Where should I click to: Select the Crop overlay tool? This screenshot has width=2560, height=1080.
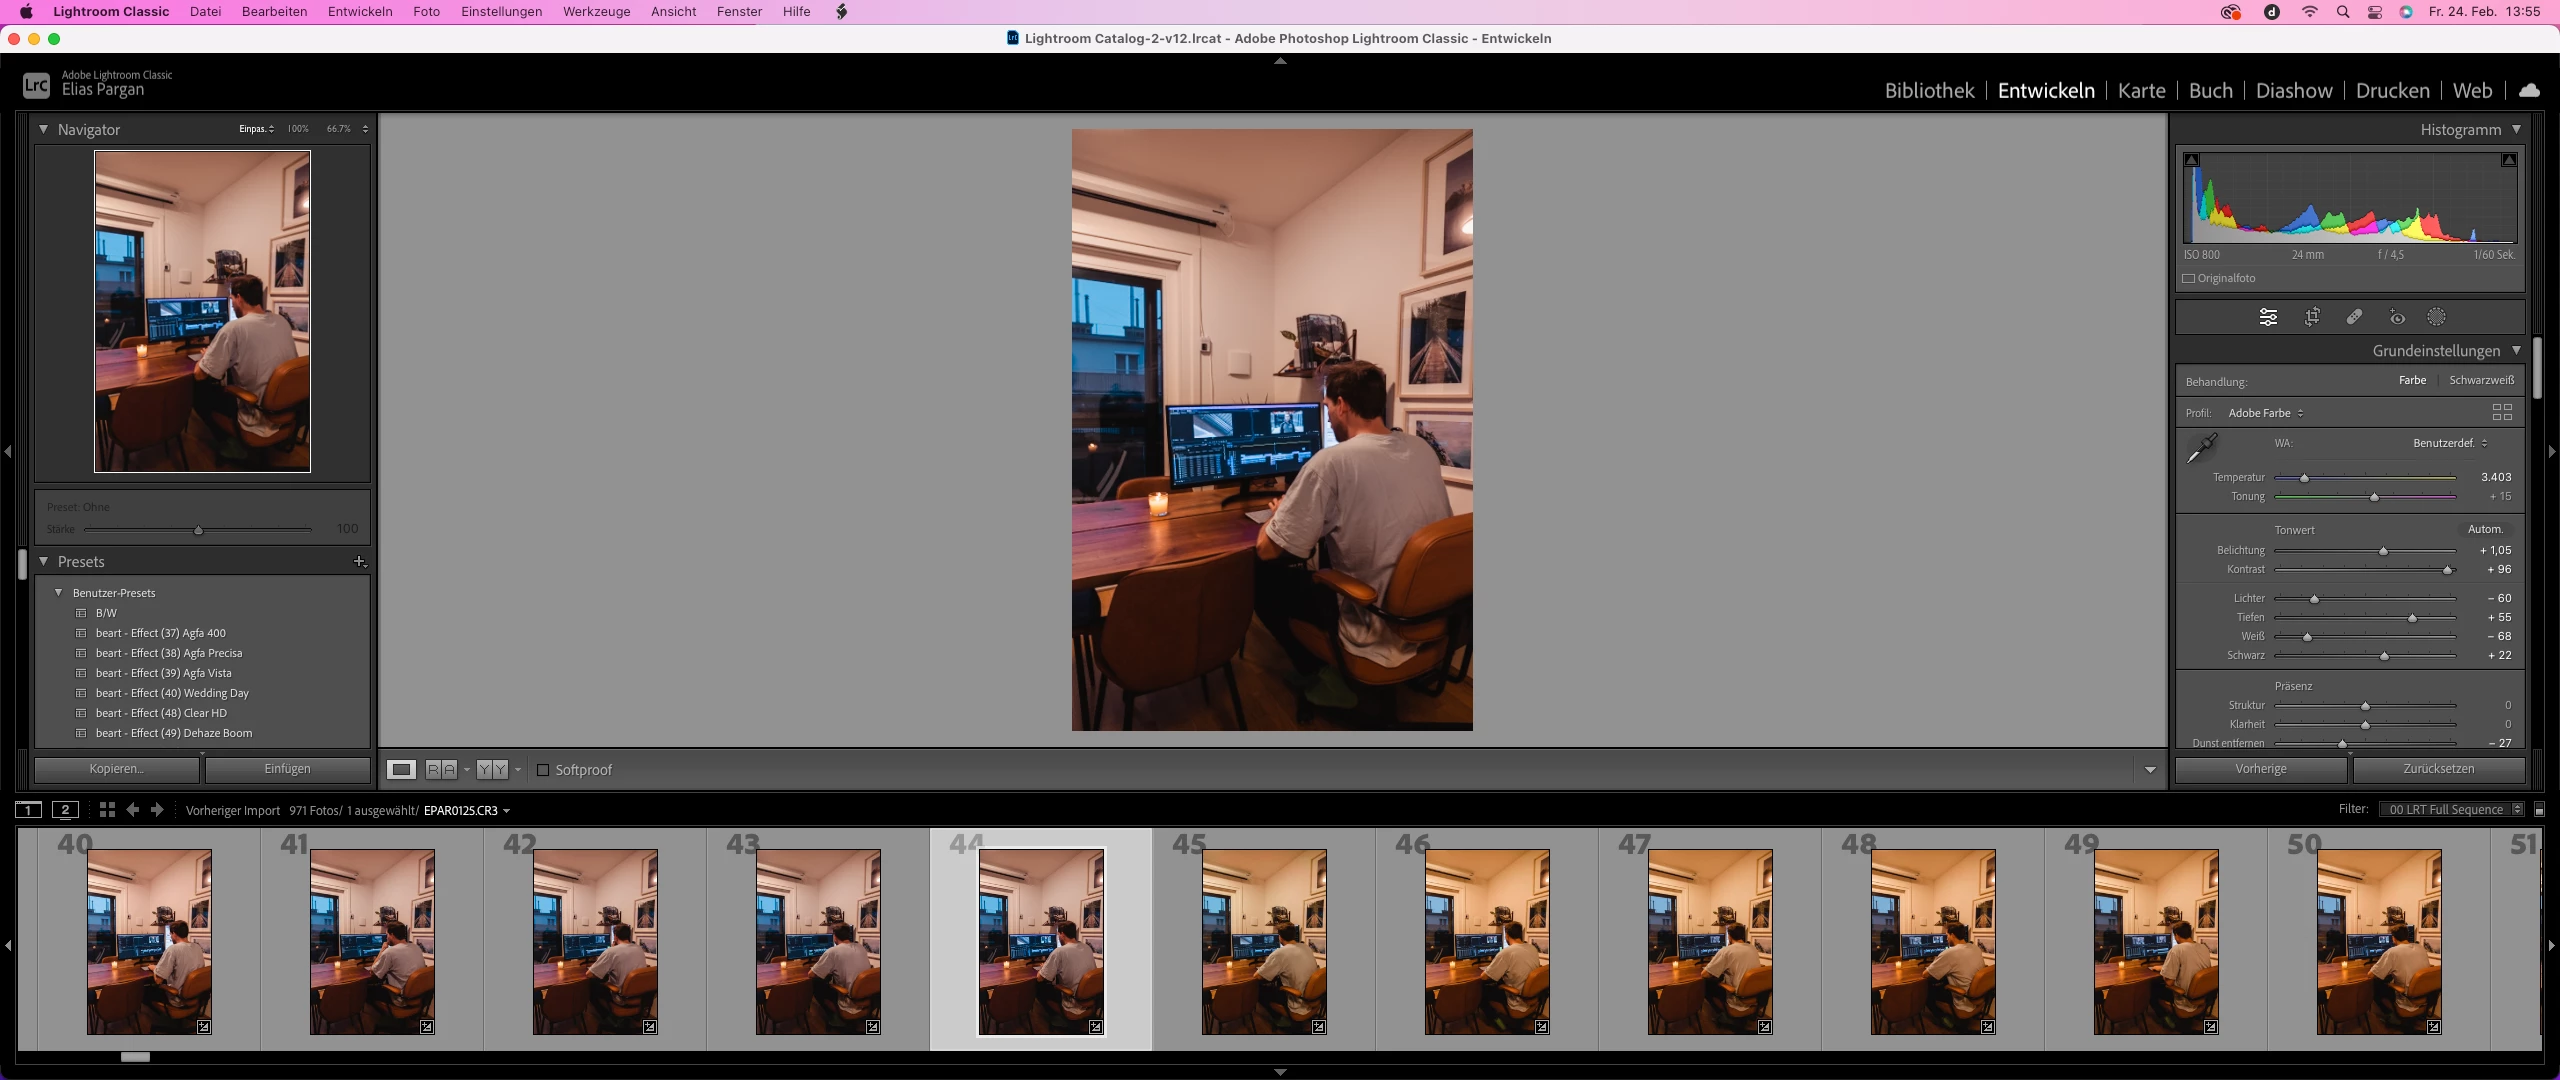click(x=2312, y=317)
